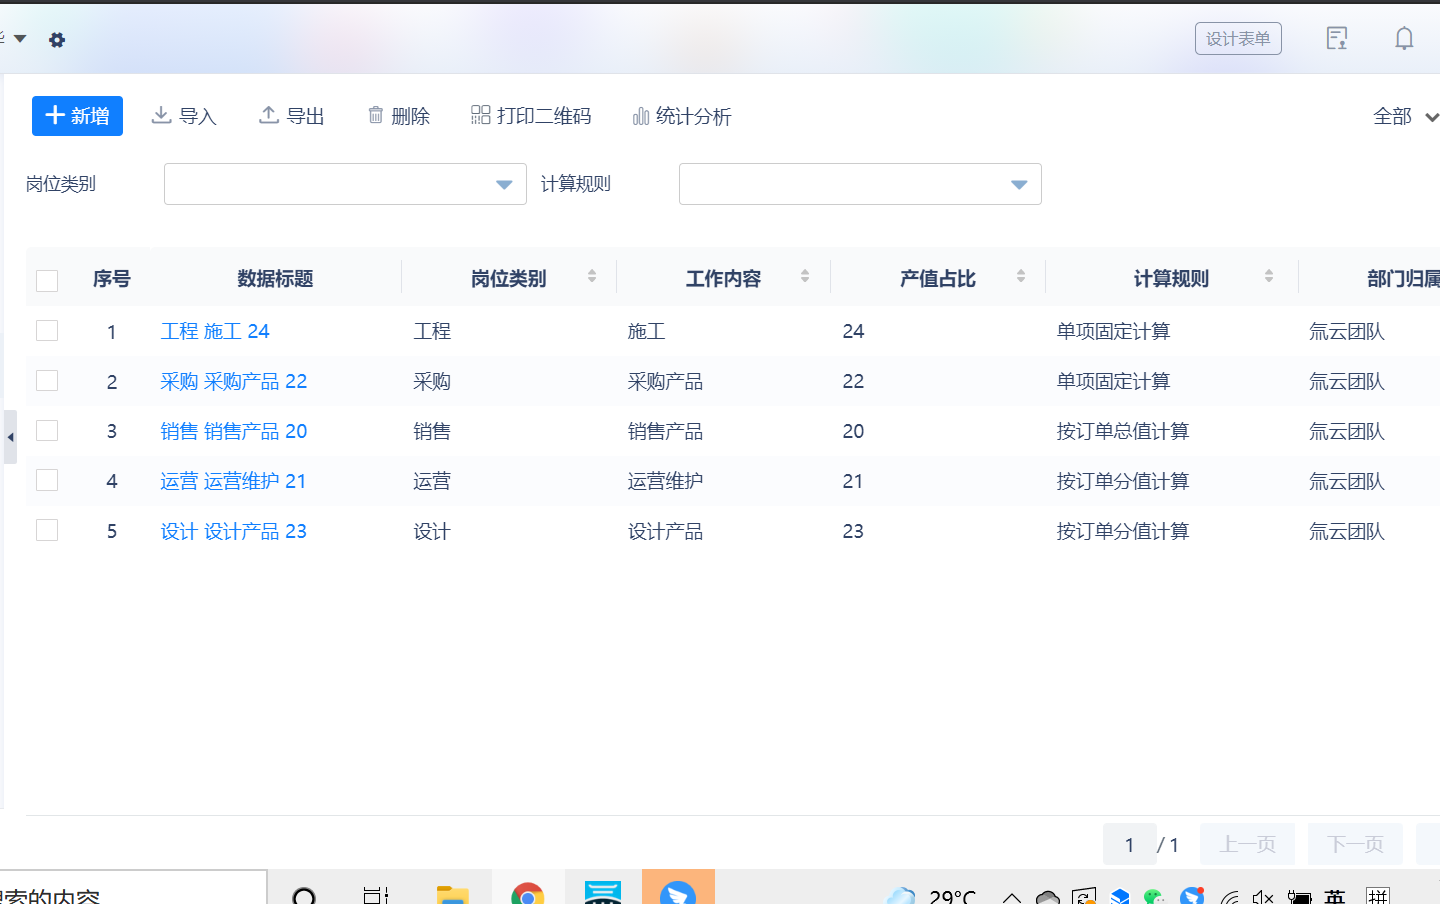Click the 按订单总值计算 cell
Screen dimensions: 1440x904
click(1123, 431)
